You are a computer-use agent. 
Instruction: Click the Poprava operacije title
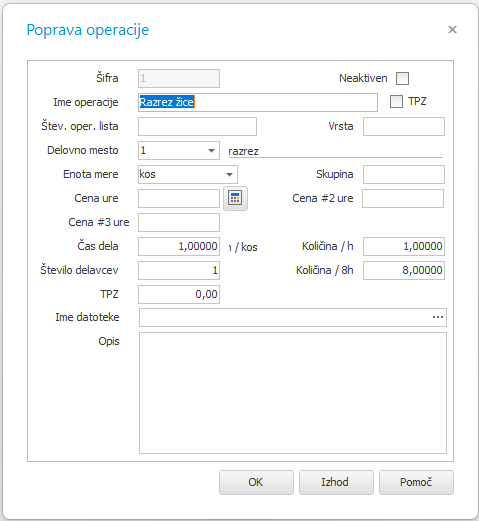click(88, 30)
